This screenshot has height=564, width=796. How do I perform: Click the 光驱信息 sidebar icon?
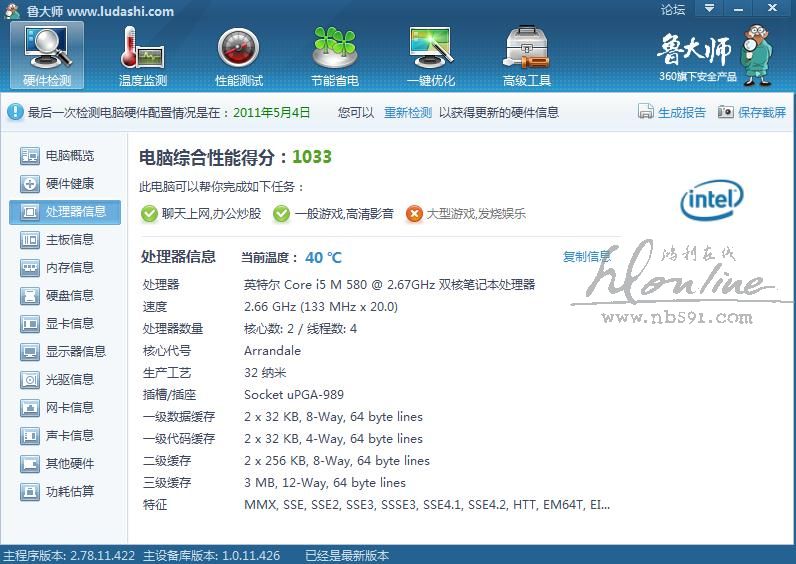point(29,379)
